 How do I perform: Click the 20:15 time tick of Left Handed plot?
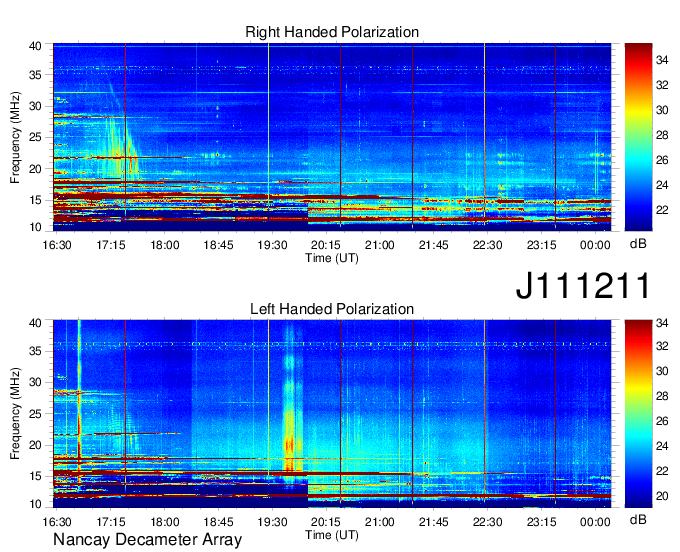[x=326, y=522]
